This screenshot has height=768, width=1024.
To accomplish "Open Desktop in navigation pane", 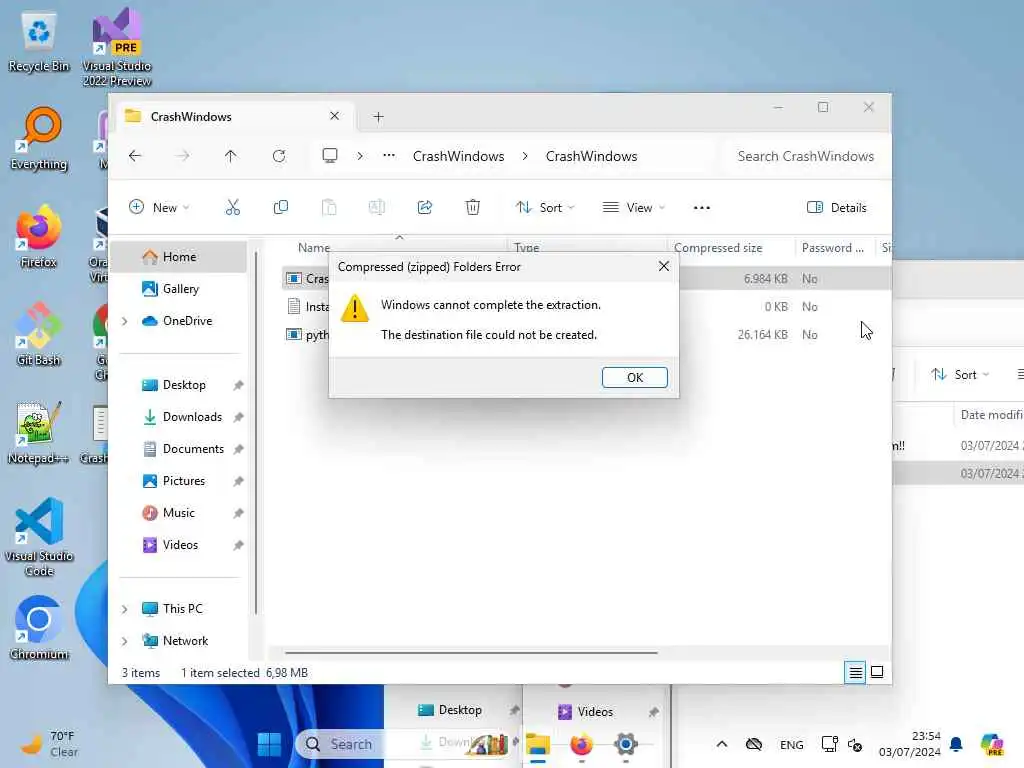I will point(184,385).
